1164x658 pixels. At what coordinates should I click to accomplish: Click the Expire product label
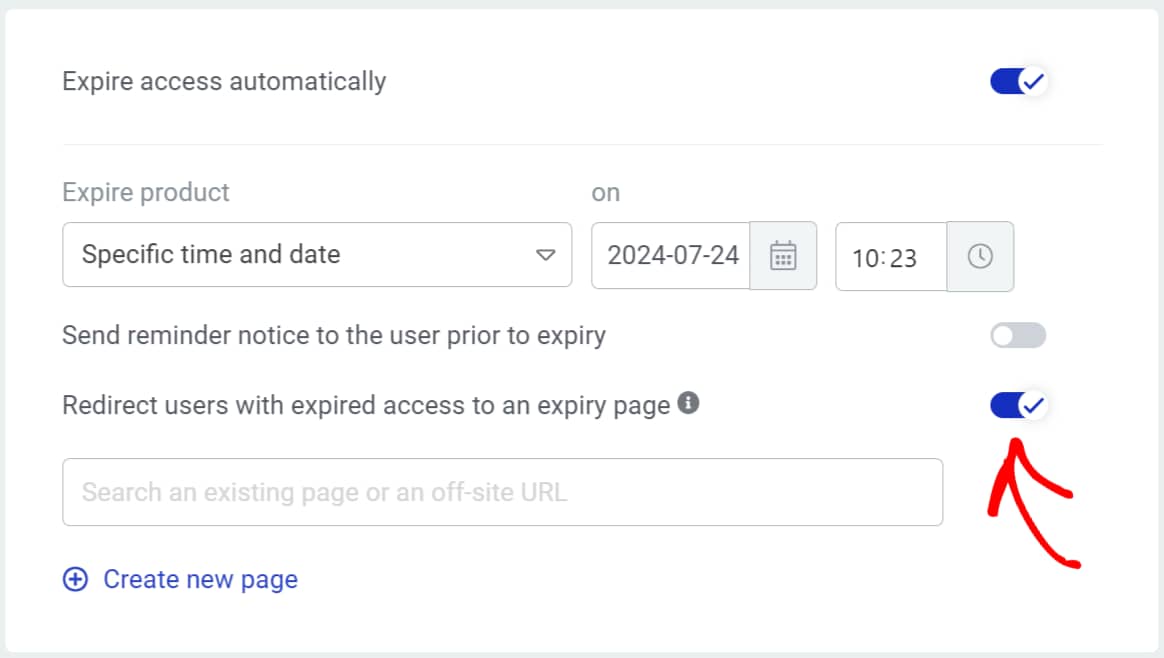click(x=146, y=192)
